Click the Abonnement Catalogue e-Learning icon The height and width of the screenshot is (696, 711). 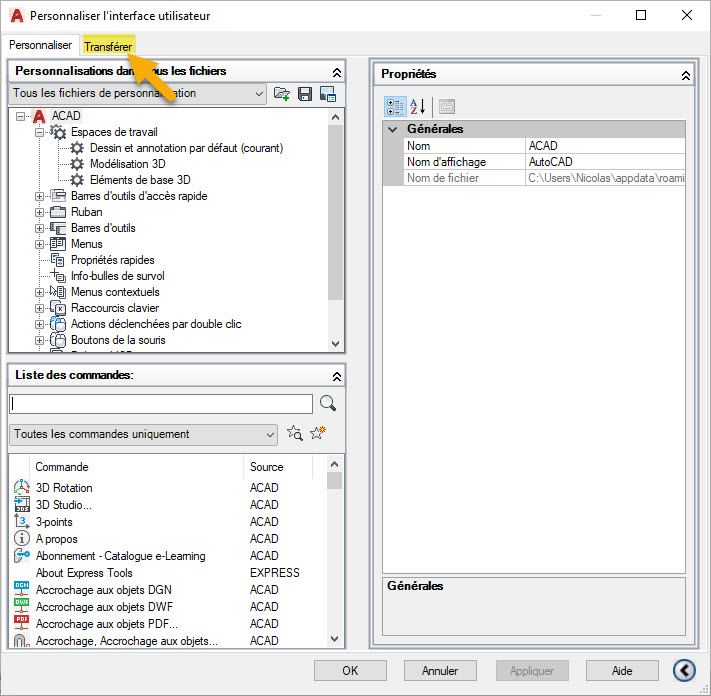(x=21, y=555)
